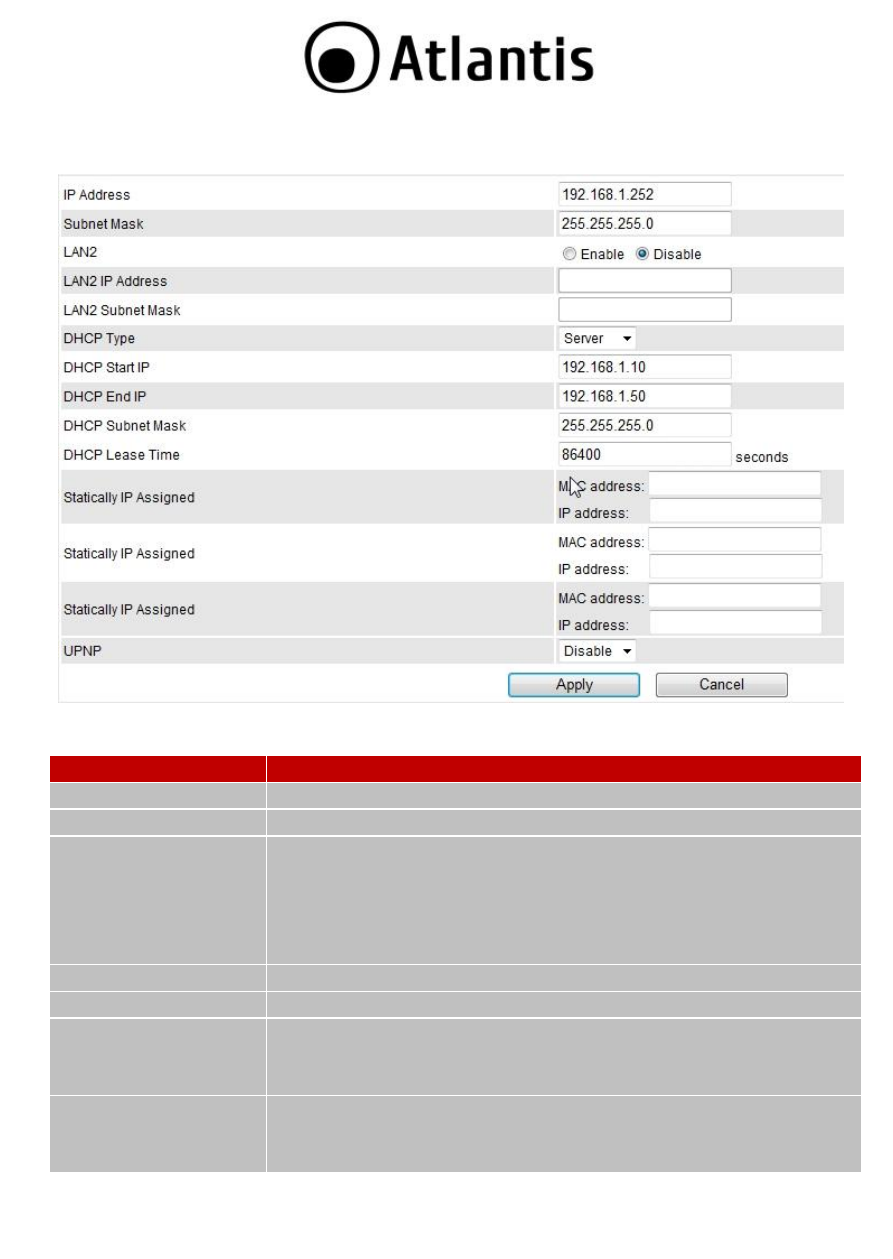This screenshot has height=1259, width=893.
Task: Click the Subnet Mask input field
Action: (645, 223)
